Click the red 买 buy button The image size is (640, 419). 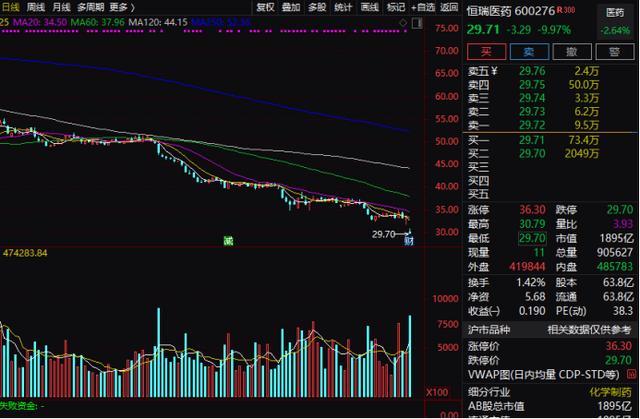(x=487, y=52)
